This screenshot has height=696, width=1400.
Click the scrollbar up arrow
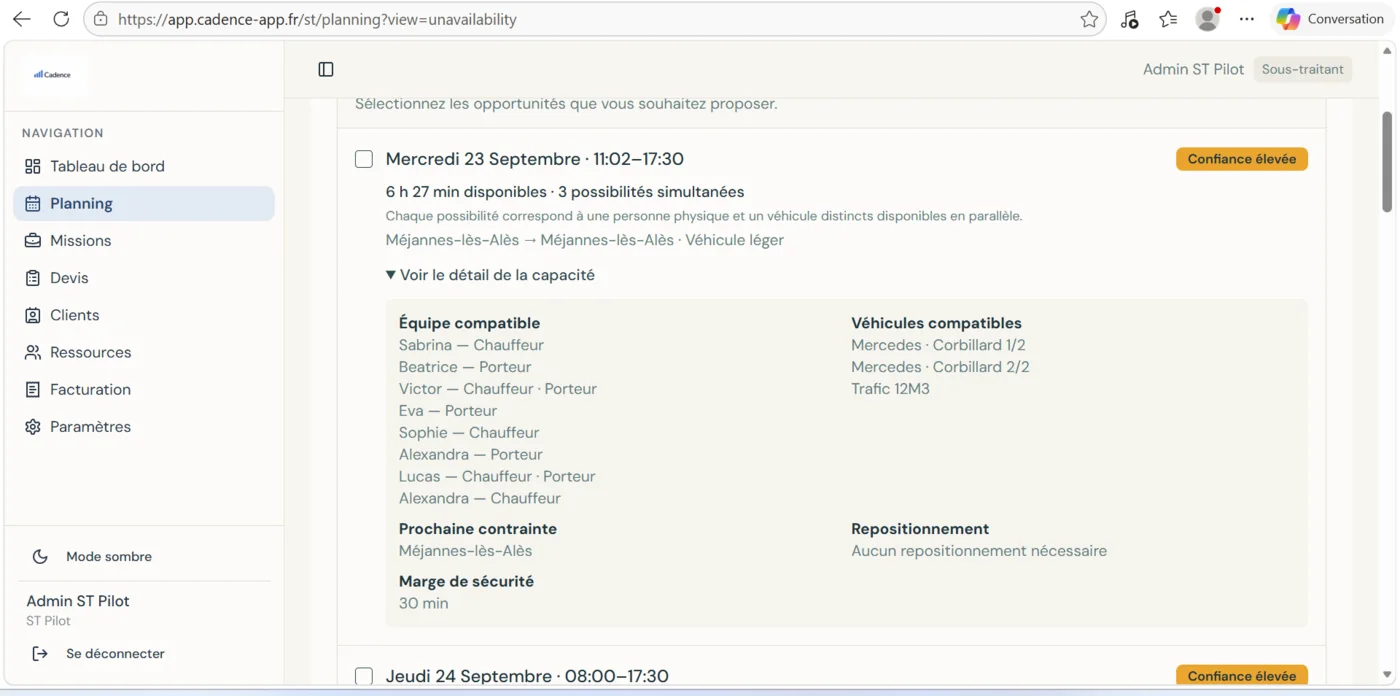point(1386,50)
